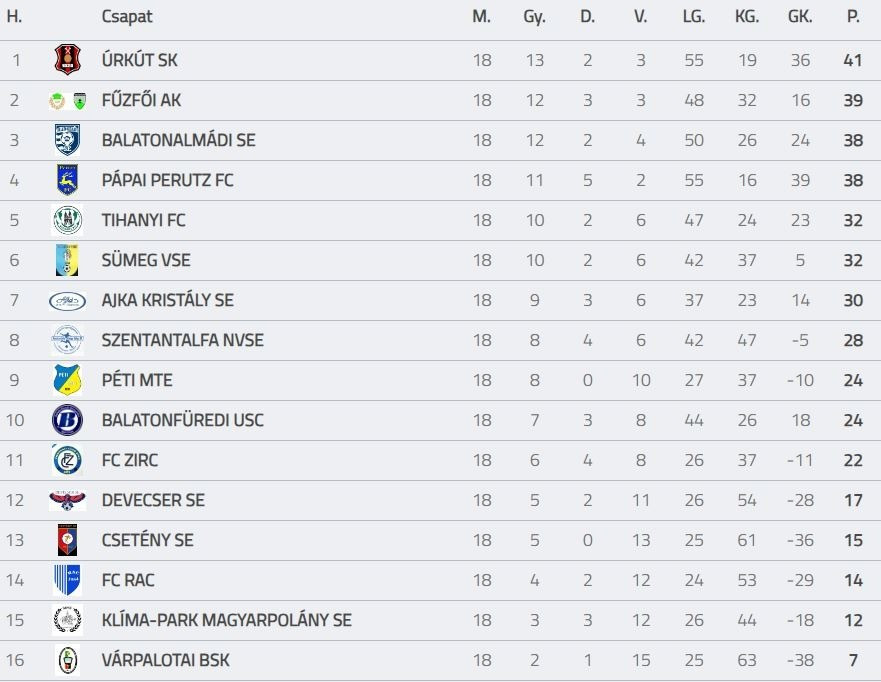881x682 pixels.
Task: Select the Szentantalfa NVSE team name
Action: click(183, 340)
